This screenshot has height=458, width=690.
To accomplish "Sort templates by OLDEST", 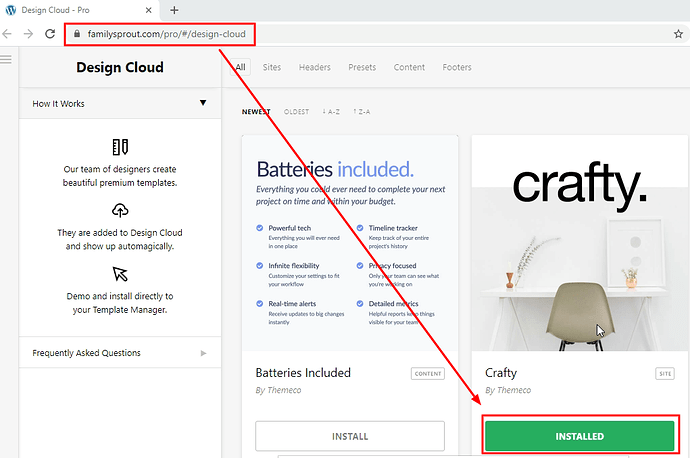I will pyautogui.click(x=296, y=112).
